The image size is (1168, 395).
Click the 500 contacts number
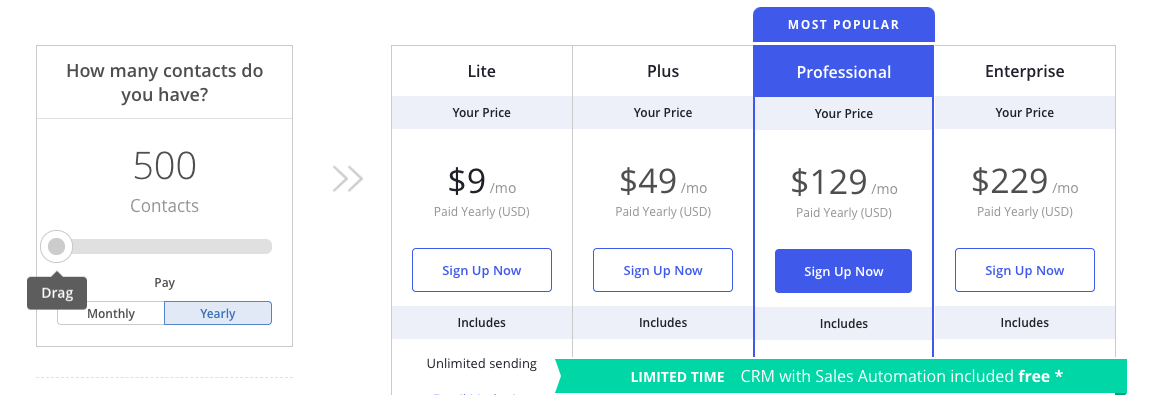(x=165, y=166)
